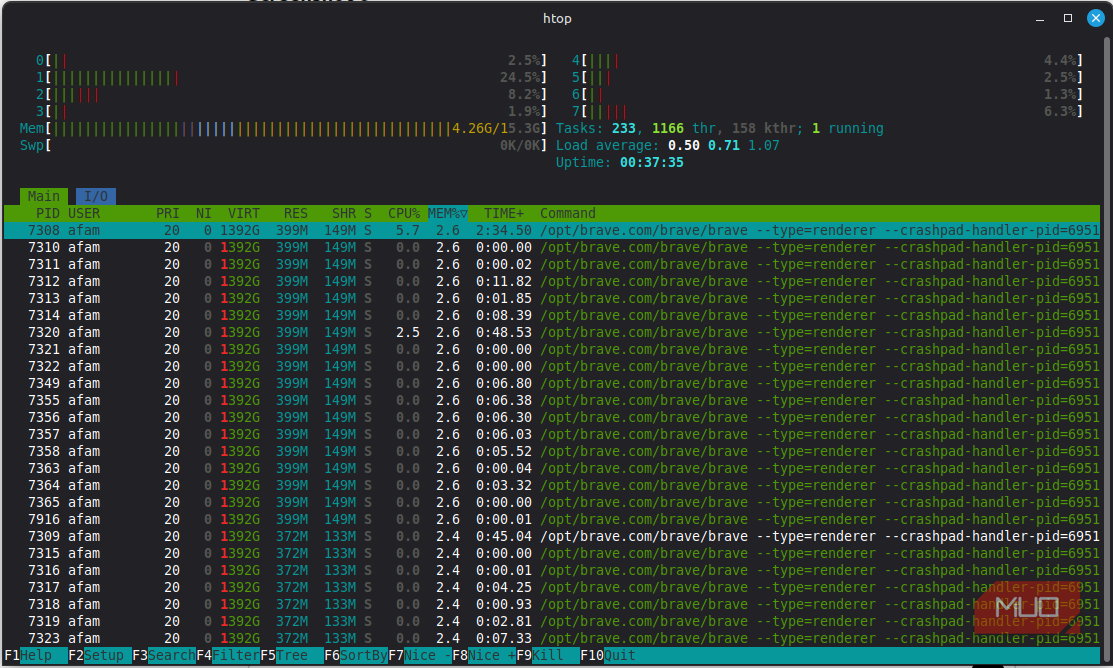Click the Load average values

coord(723,146)
